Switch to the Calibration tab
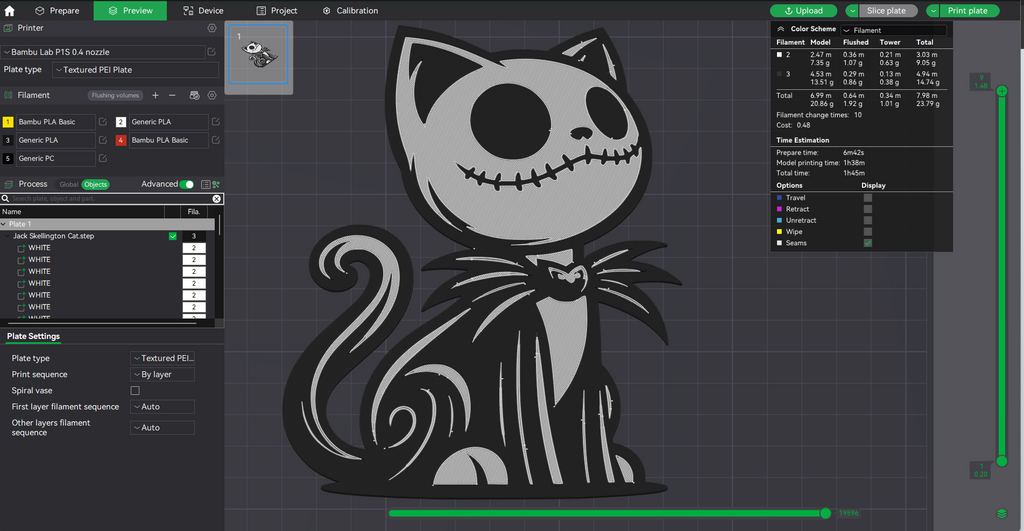Image resolution: width=1024 pixels, height=531 pixels. (x=350, y=11)
